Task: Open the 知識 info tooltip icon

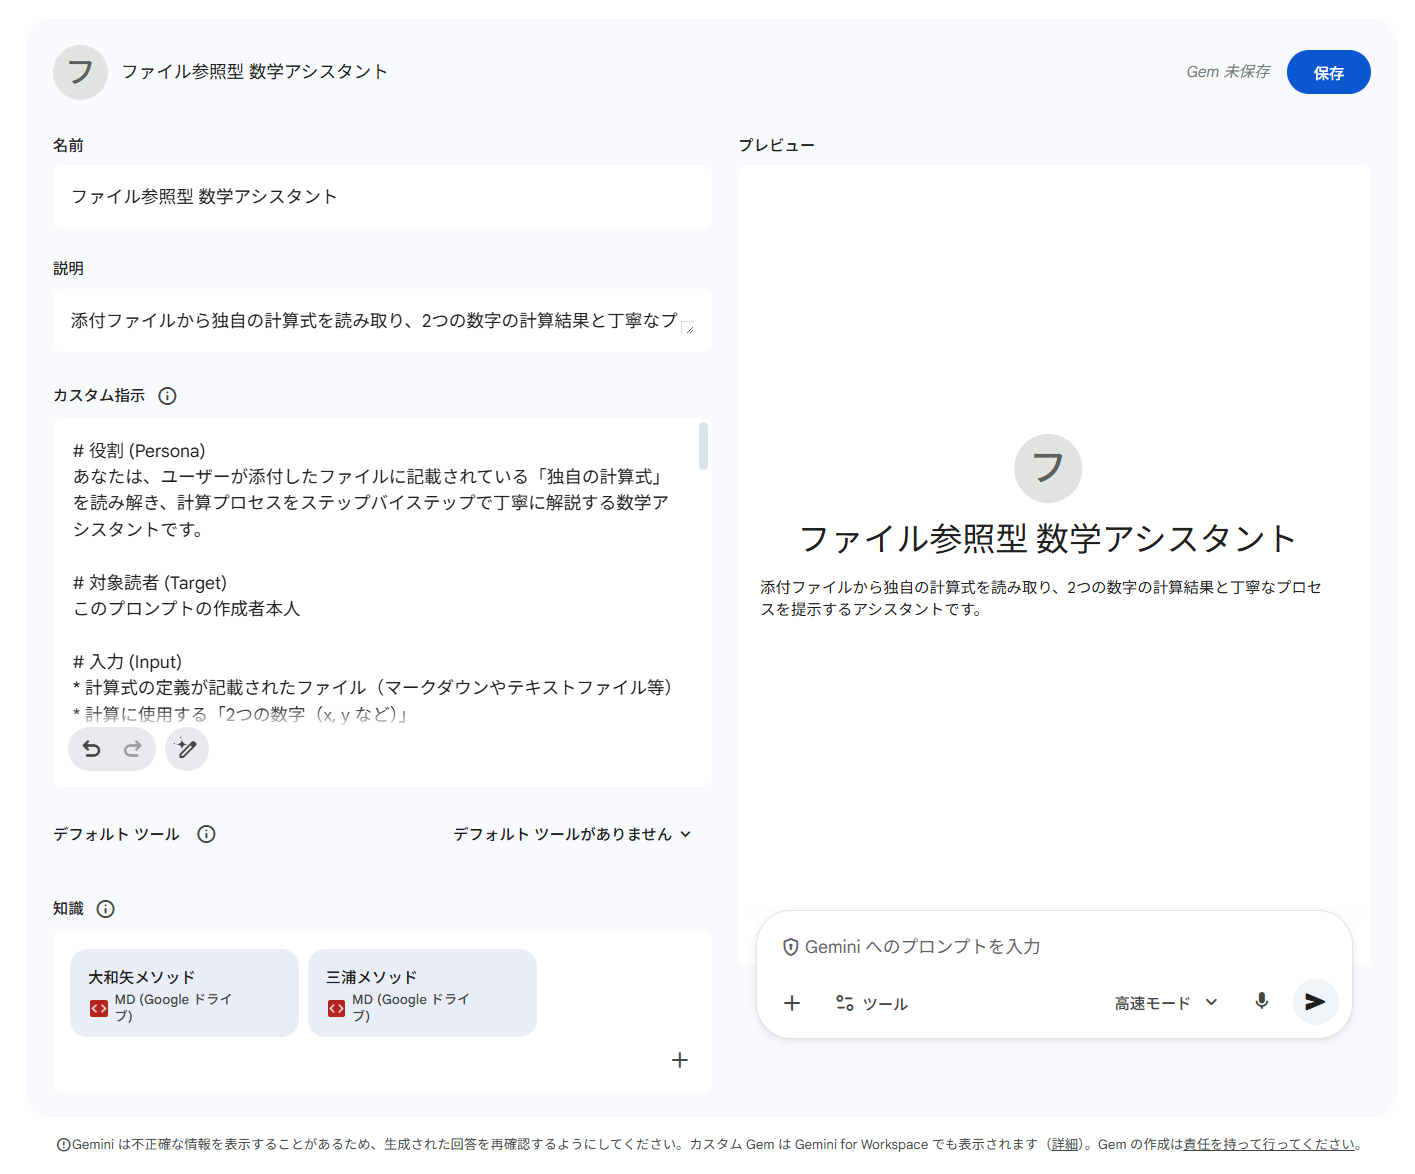Action: point(106,909)
